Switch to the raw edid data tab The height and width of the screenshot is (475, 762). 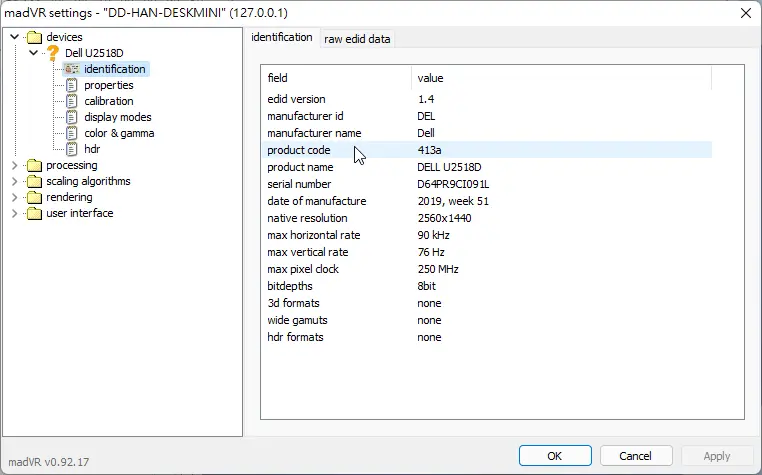click(357, 39)
